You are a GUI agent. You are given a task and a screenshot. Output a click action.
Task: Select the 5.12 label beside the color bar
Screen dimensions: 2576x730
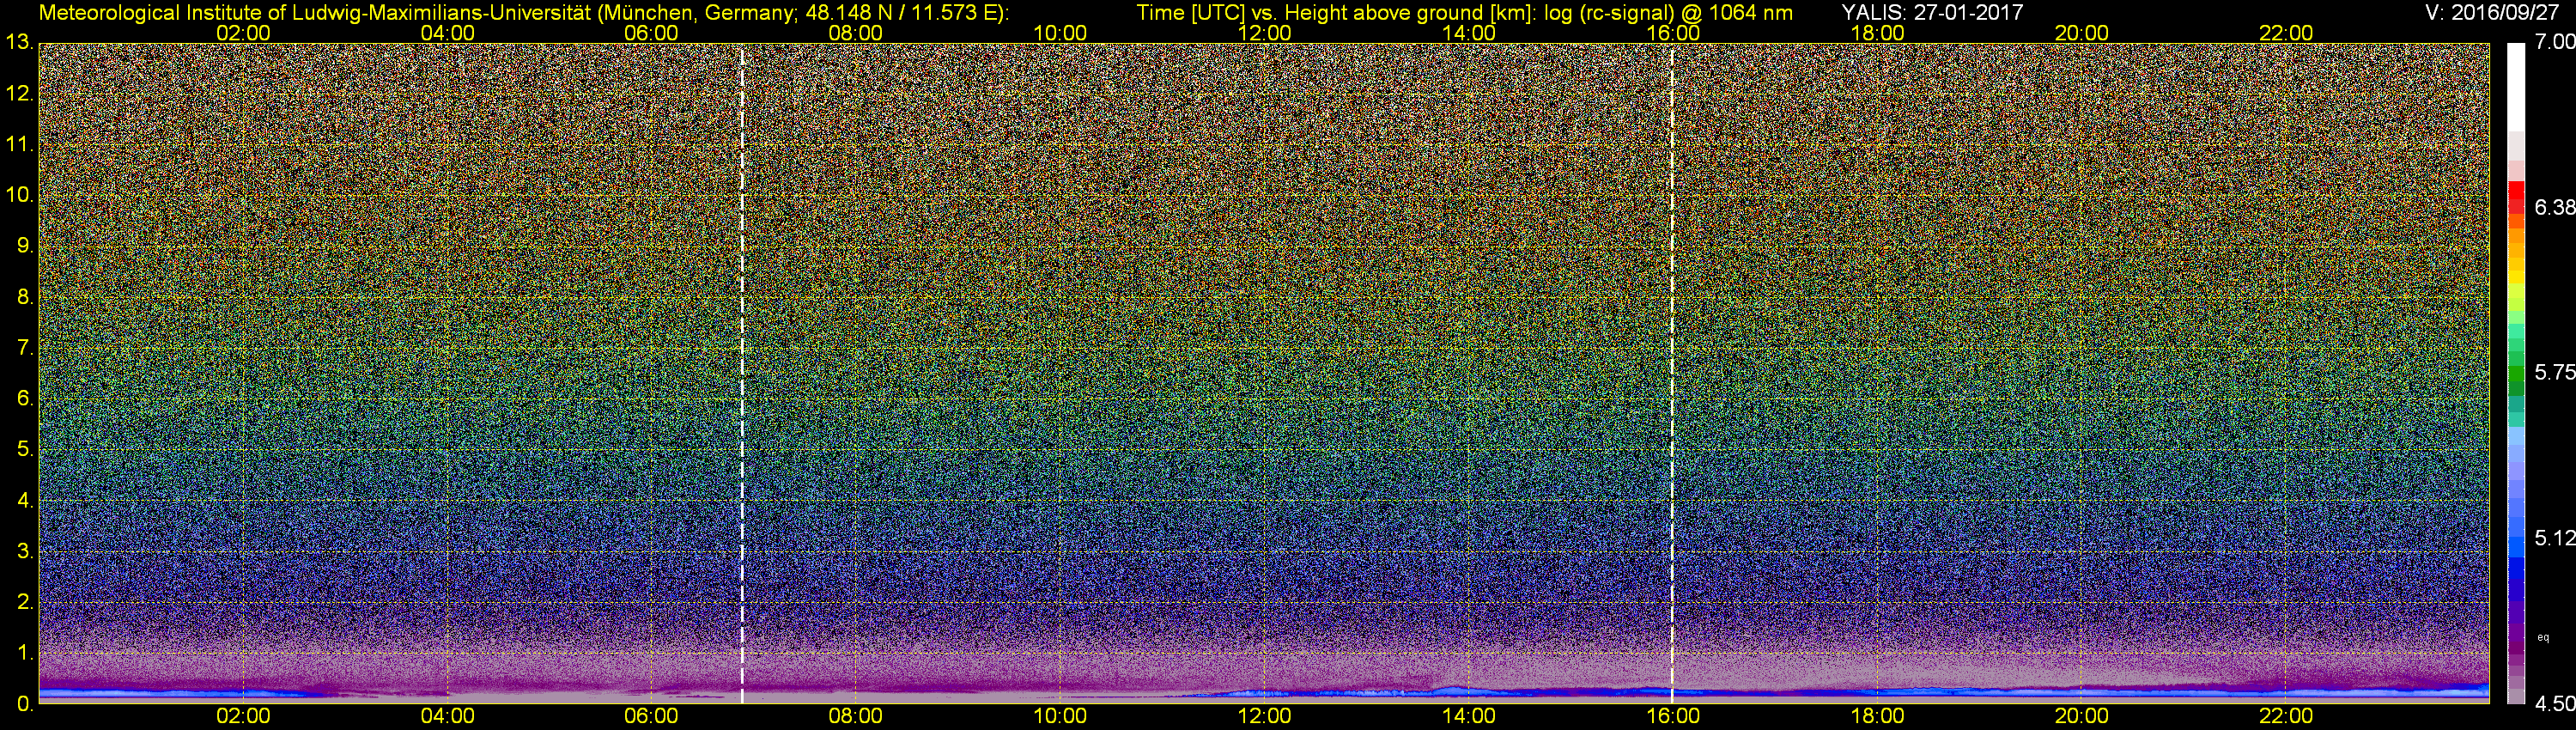click(2555, 538)
